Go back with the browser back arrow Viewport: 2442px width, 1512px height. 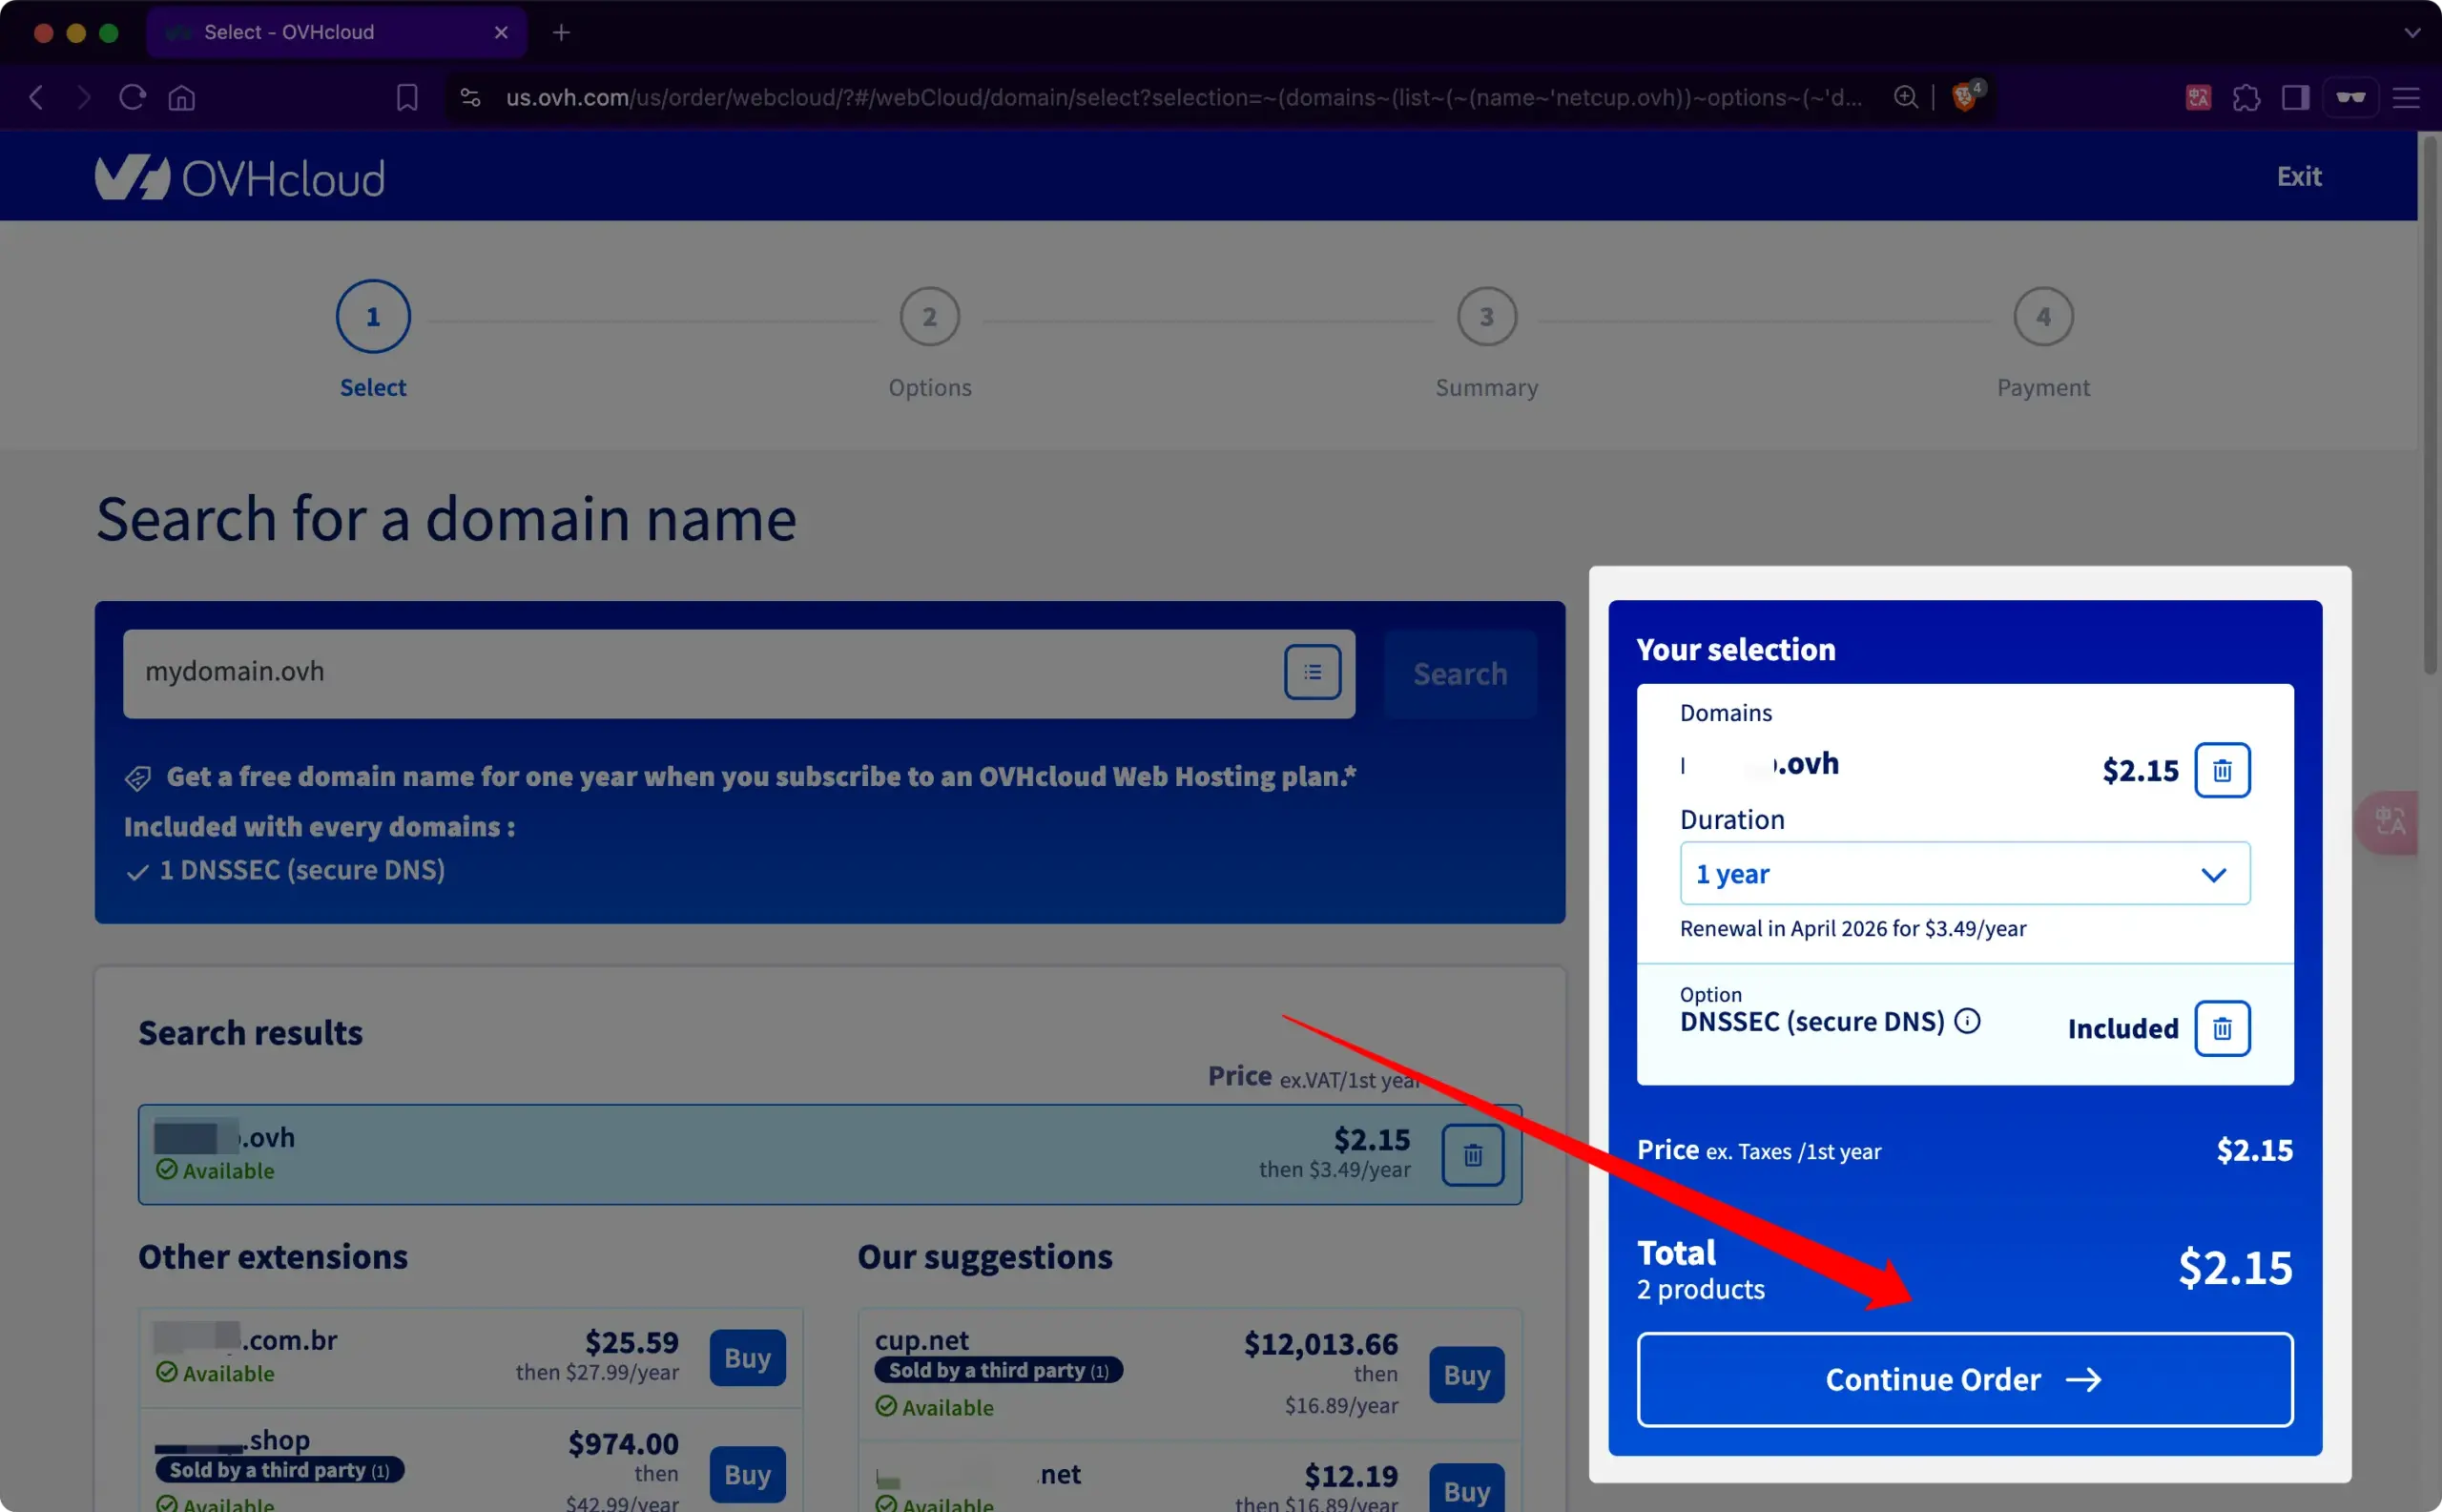[x=37, y=97]
